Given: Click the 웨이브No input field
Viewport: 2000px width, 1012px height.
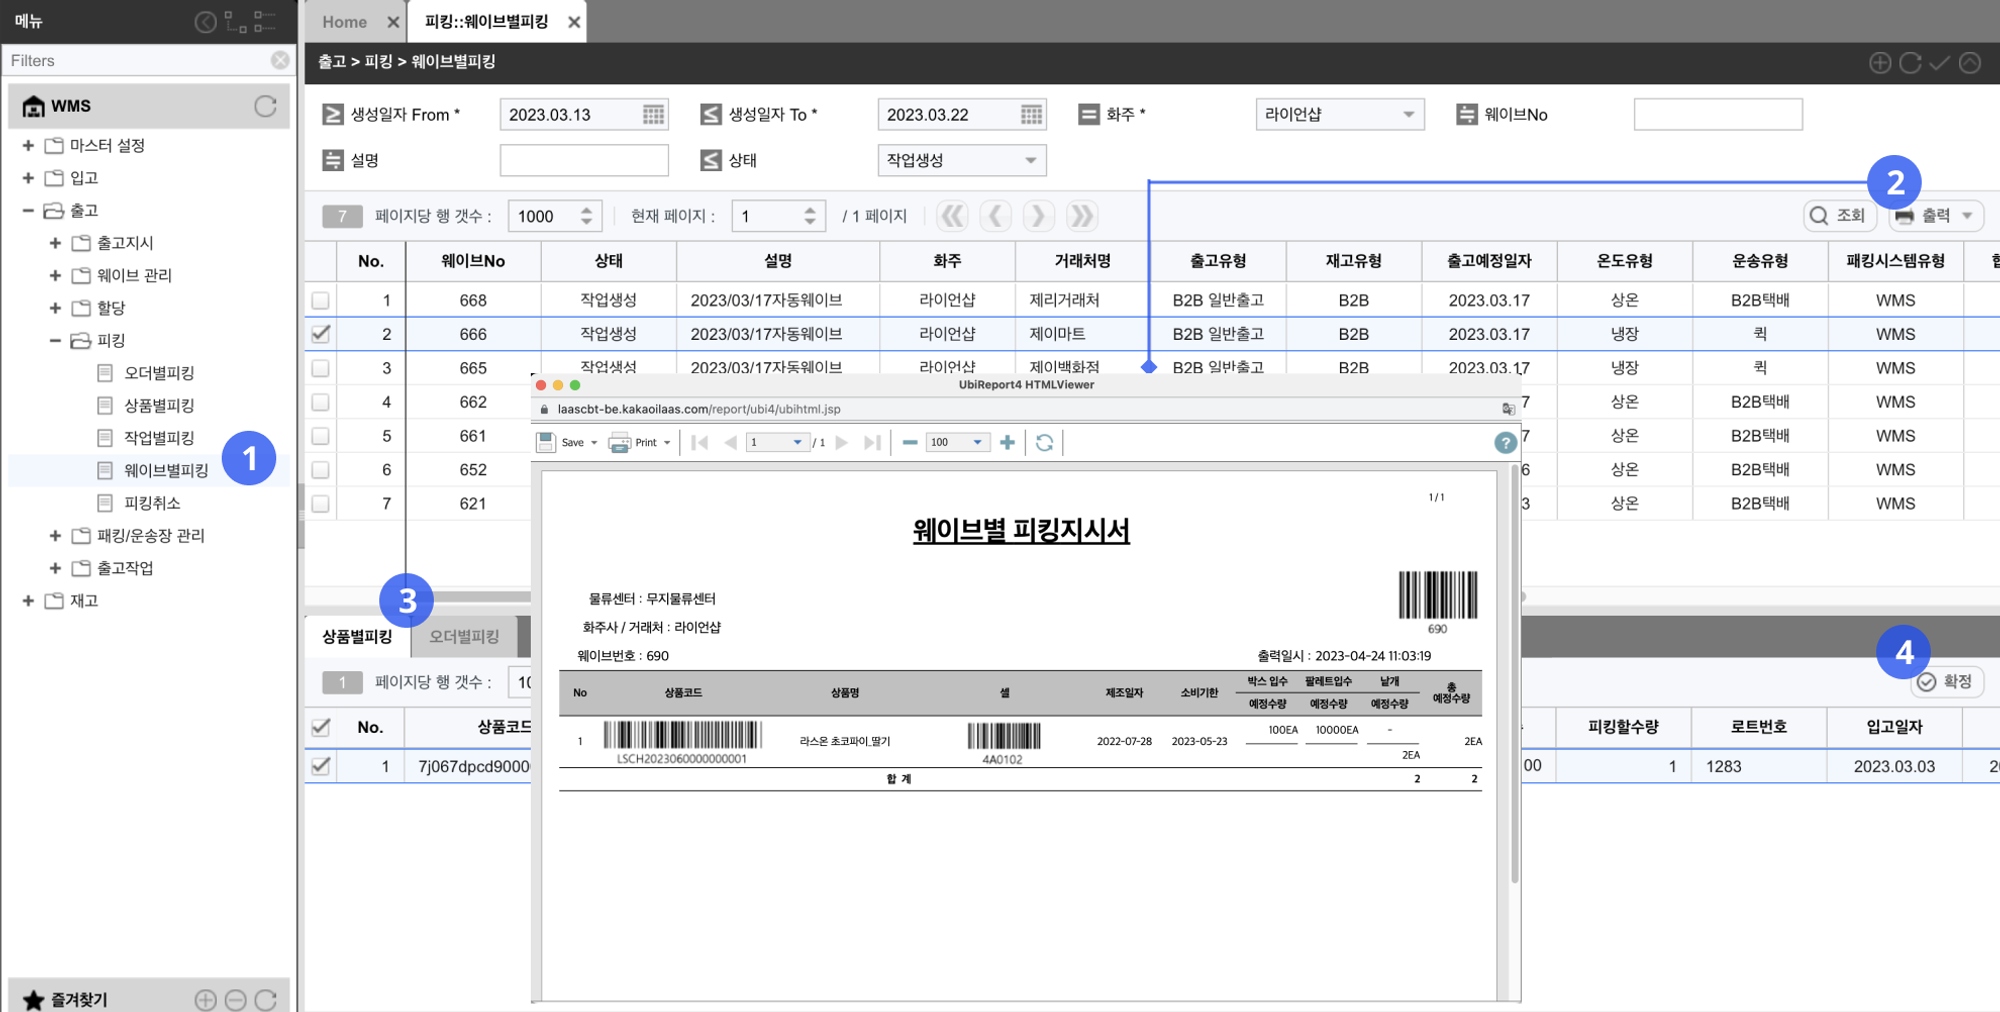Looking at the screenshot, I should click(x=1717, y=115).
